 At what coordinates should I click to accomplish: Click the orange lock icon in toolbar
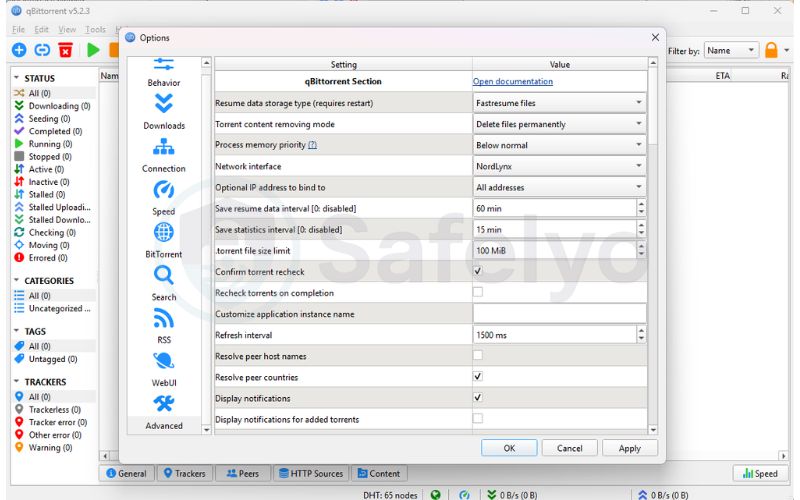tap(771, 51)
